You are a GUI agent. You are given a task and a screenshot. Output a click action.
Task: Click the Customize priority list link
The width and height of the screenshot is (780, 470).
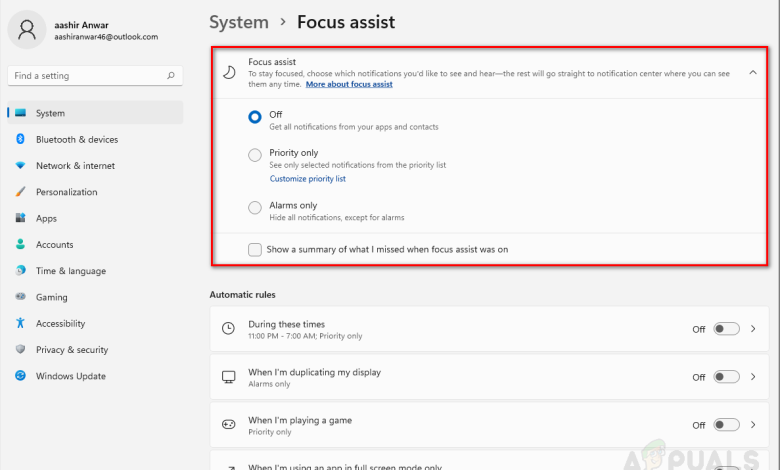(308, 179)
